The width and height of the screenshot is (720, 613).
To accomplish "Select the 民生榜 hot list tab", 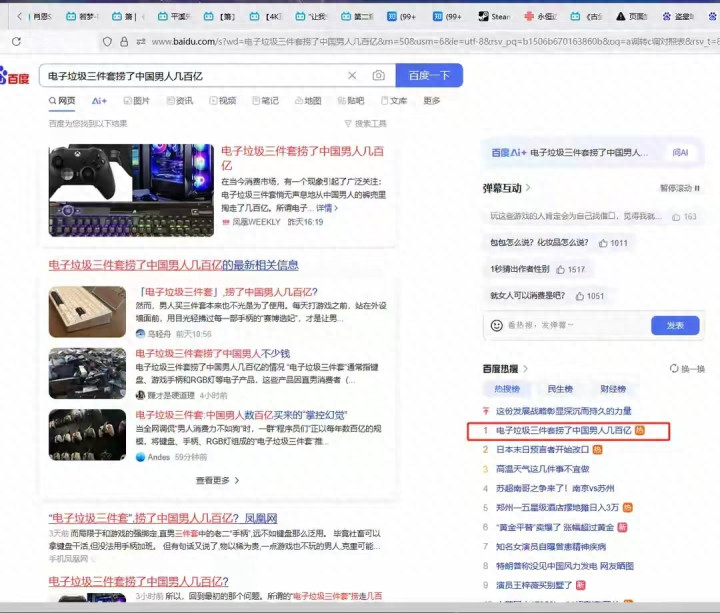I will pos(560,389).
